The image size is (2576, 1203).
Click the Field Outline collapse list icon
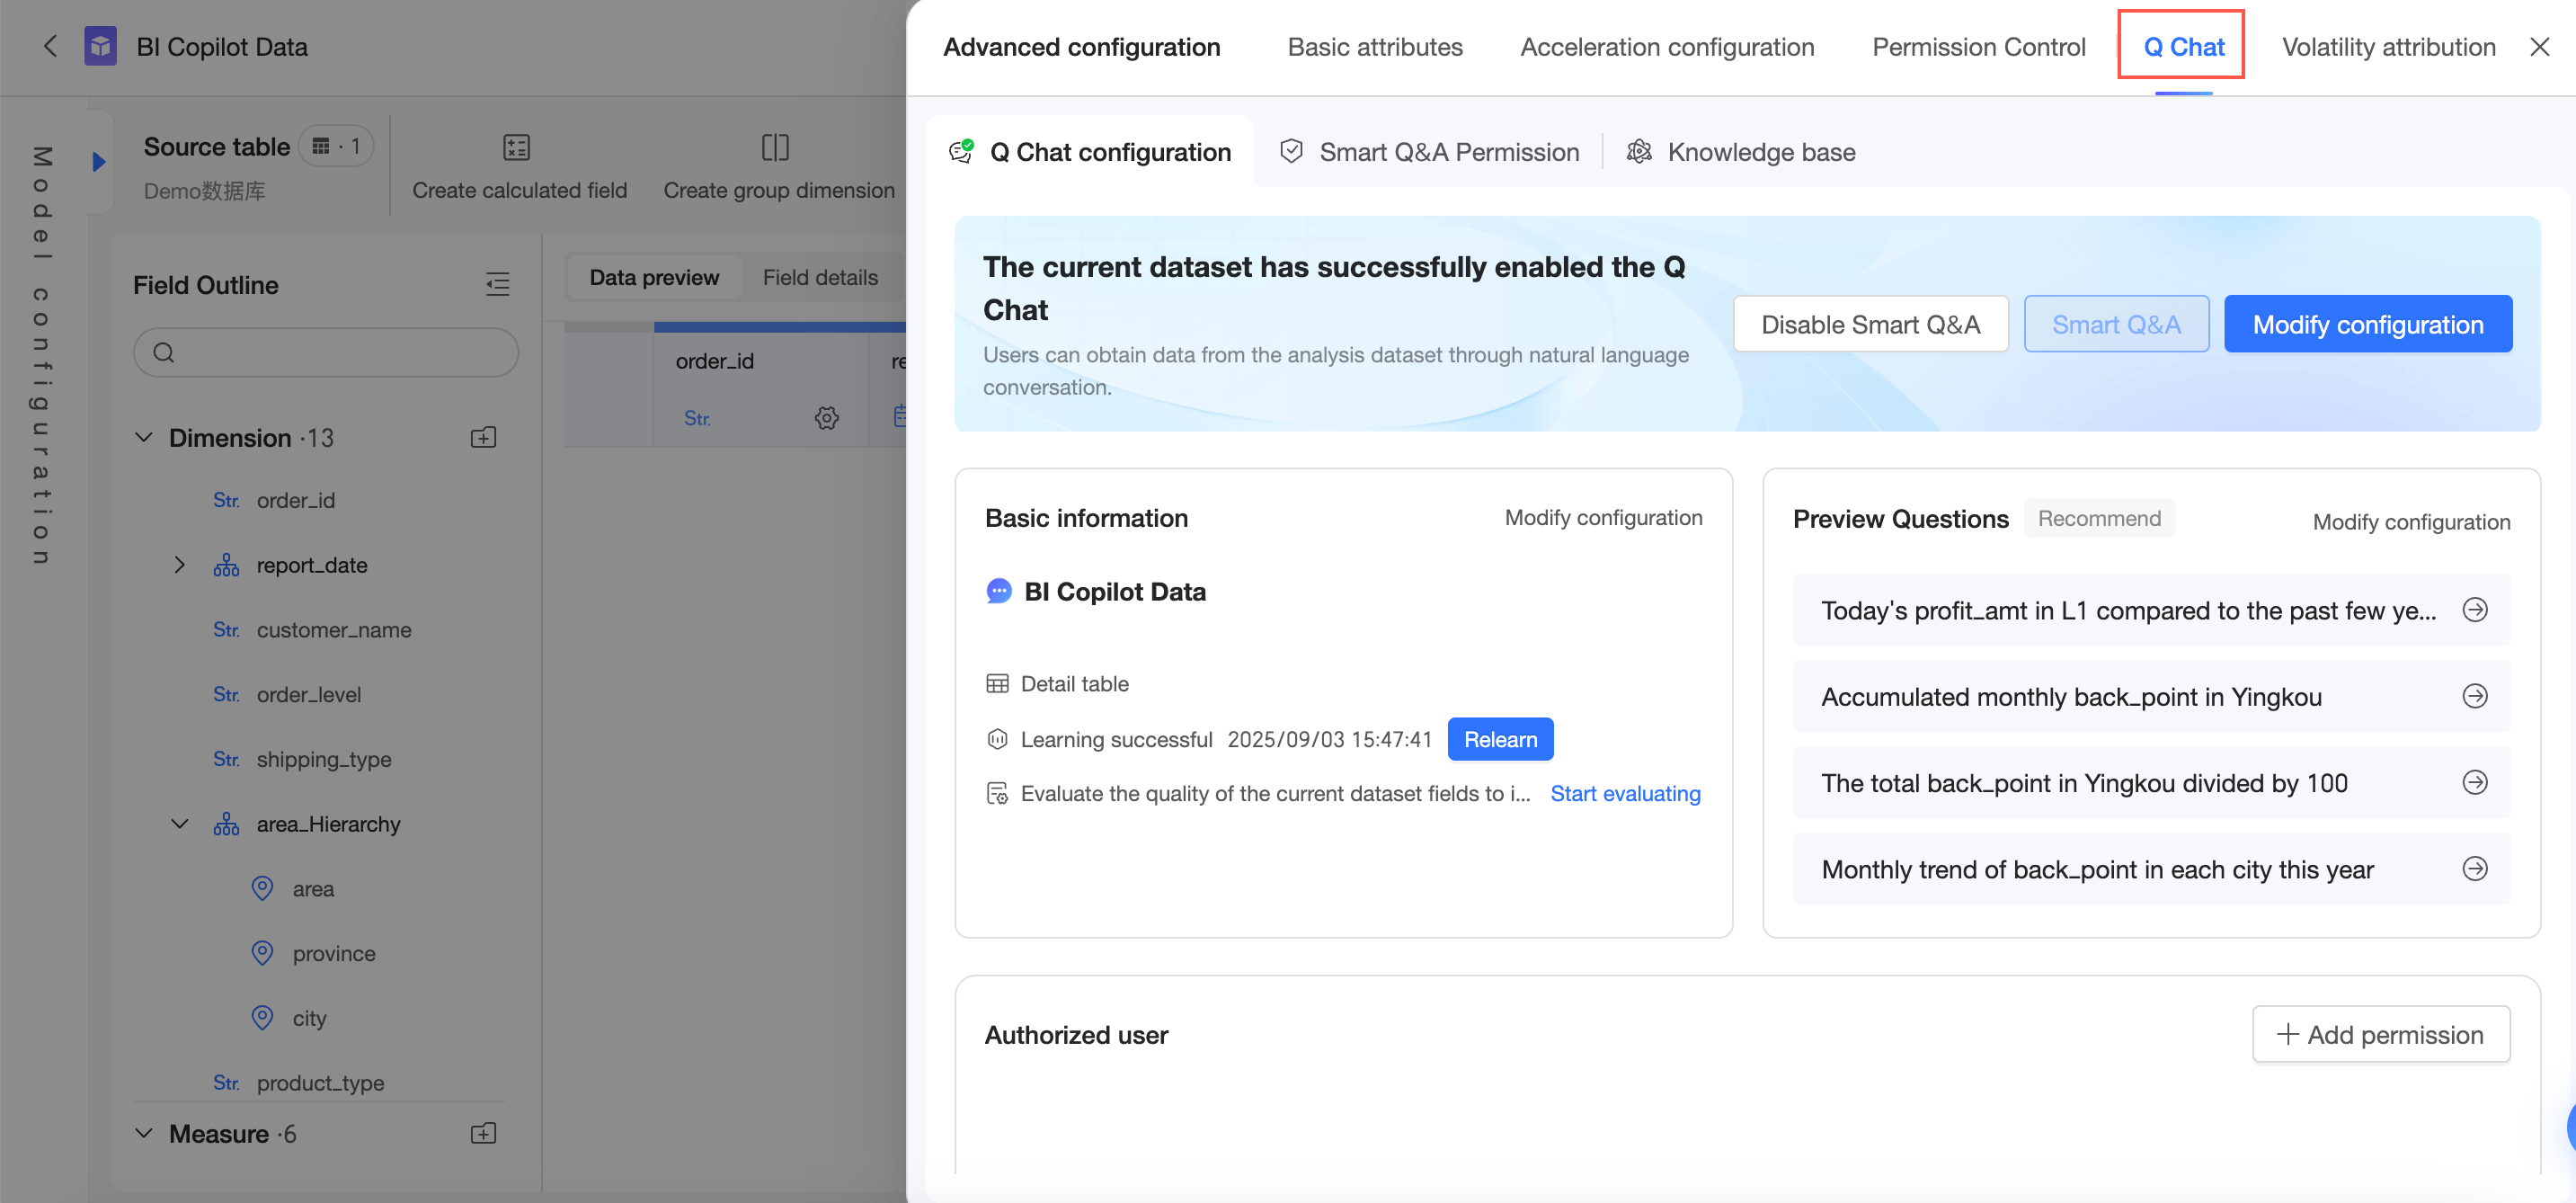(x=497, y=284)
